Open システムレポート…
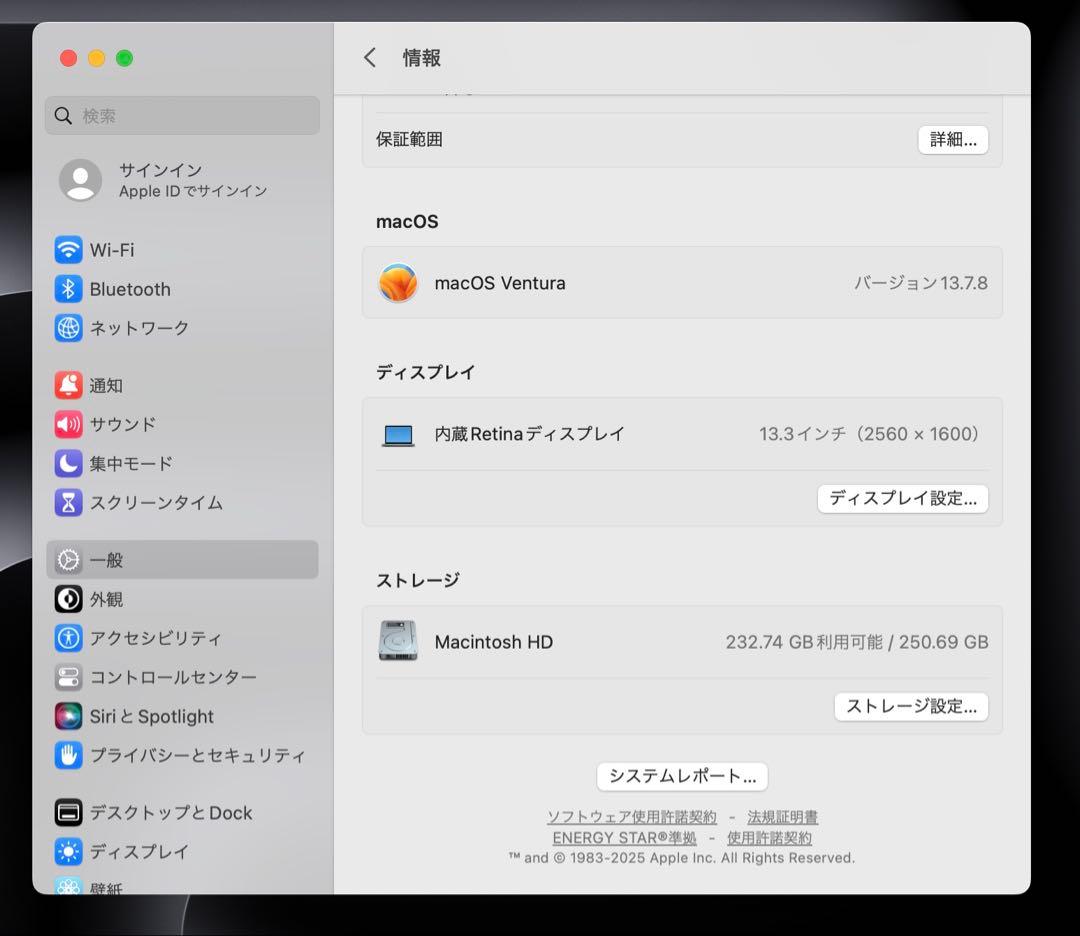This screenshot has width=1080, height=936. click(681, 776)
